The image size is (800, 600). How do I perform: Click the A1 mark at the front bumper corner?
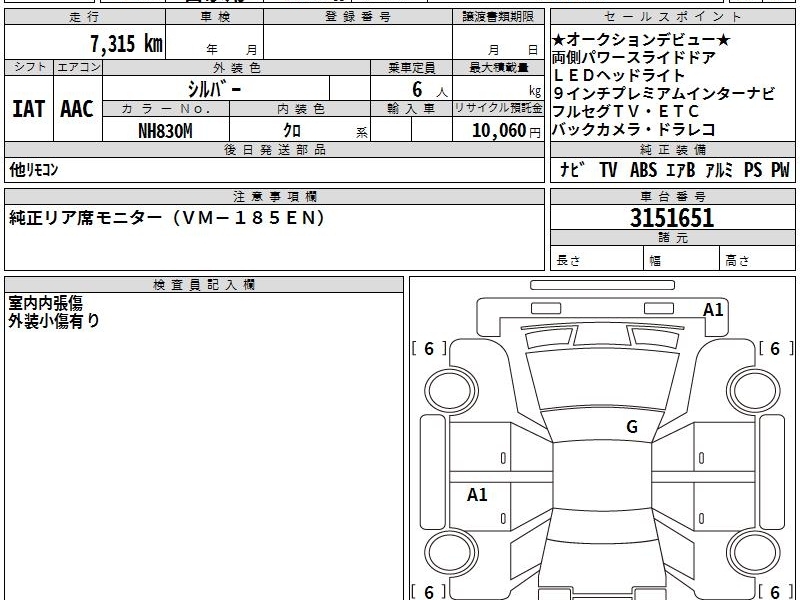click(713, 310)
